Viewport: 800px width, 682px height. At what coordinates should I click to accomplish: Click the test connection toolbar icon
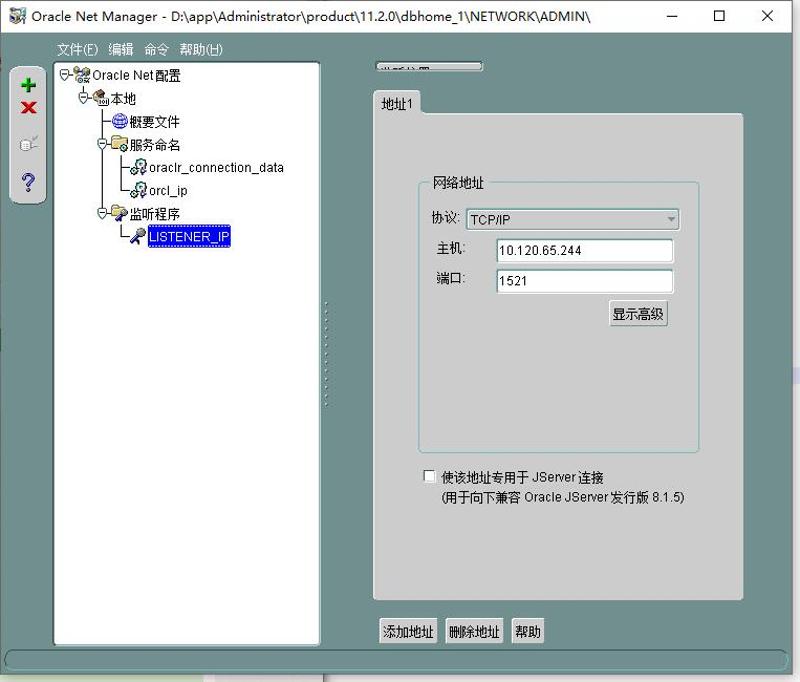pyautogui.click(x=28, y=144)
